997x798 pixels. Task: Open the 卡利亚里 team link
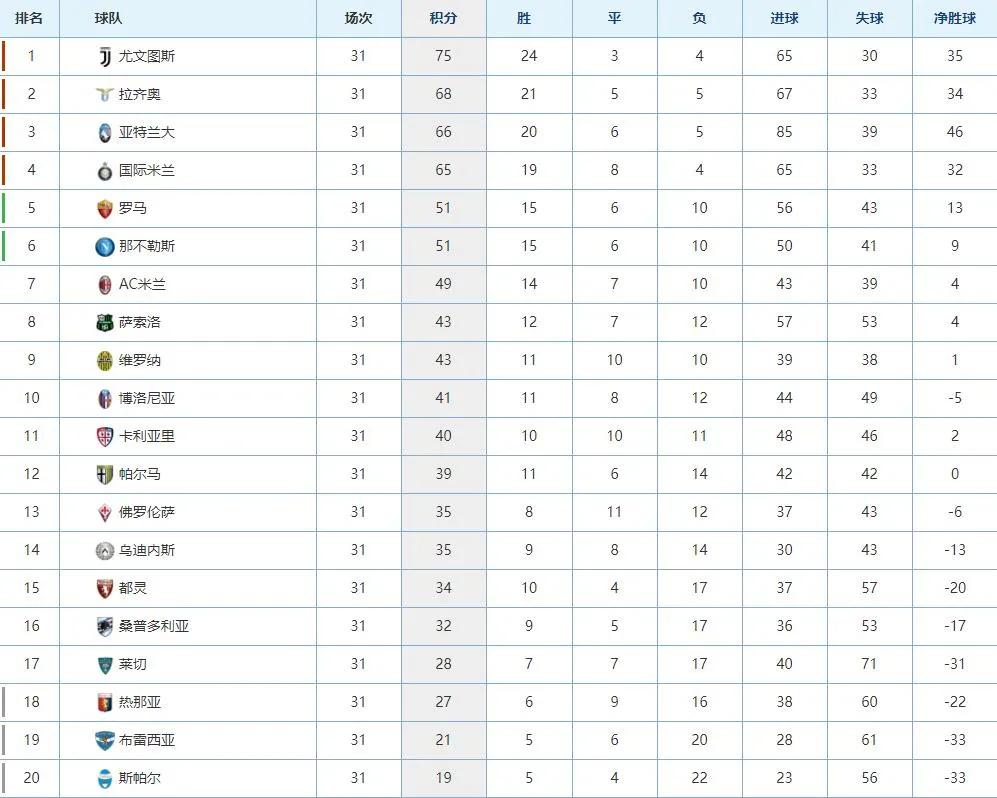[x=147, y=436]
